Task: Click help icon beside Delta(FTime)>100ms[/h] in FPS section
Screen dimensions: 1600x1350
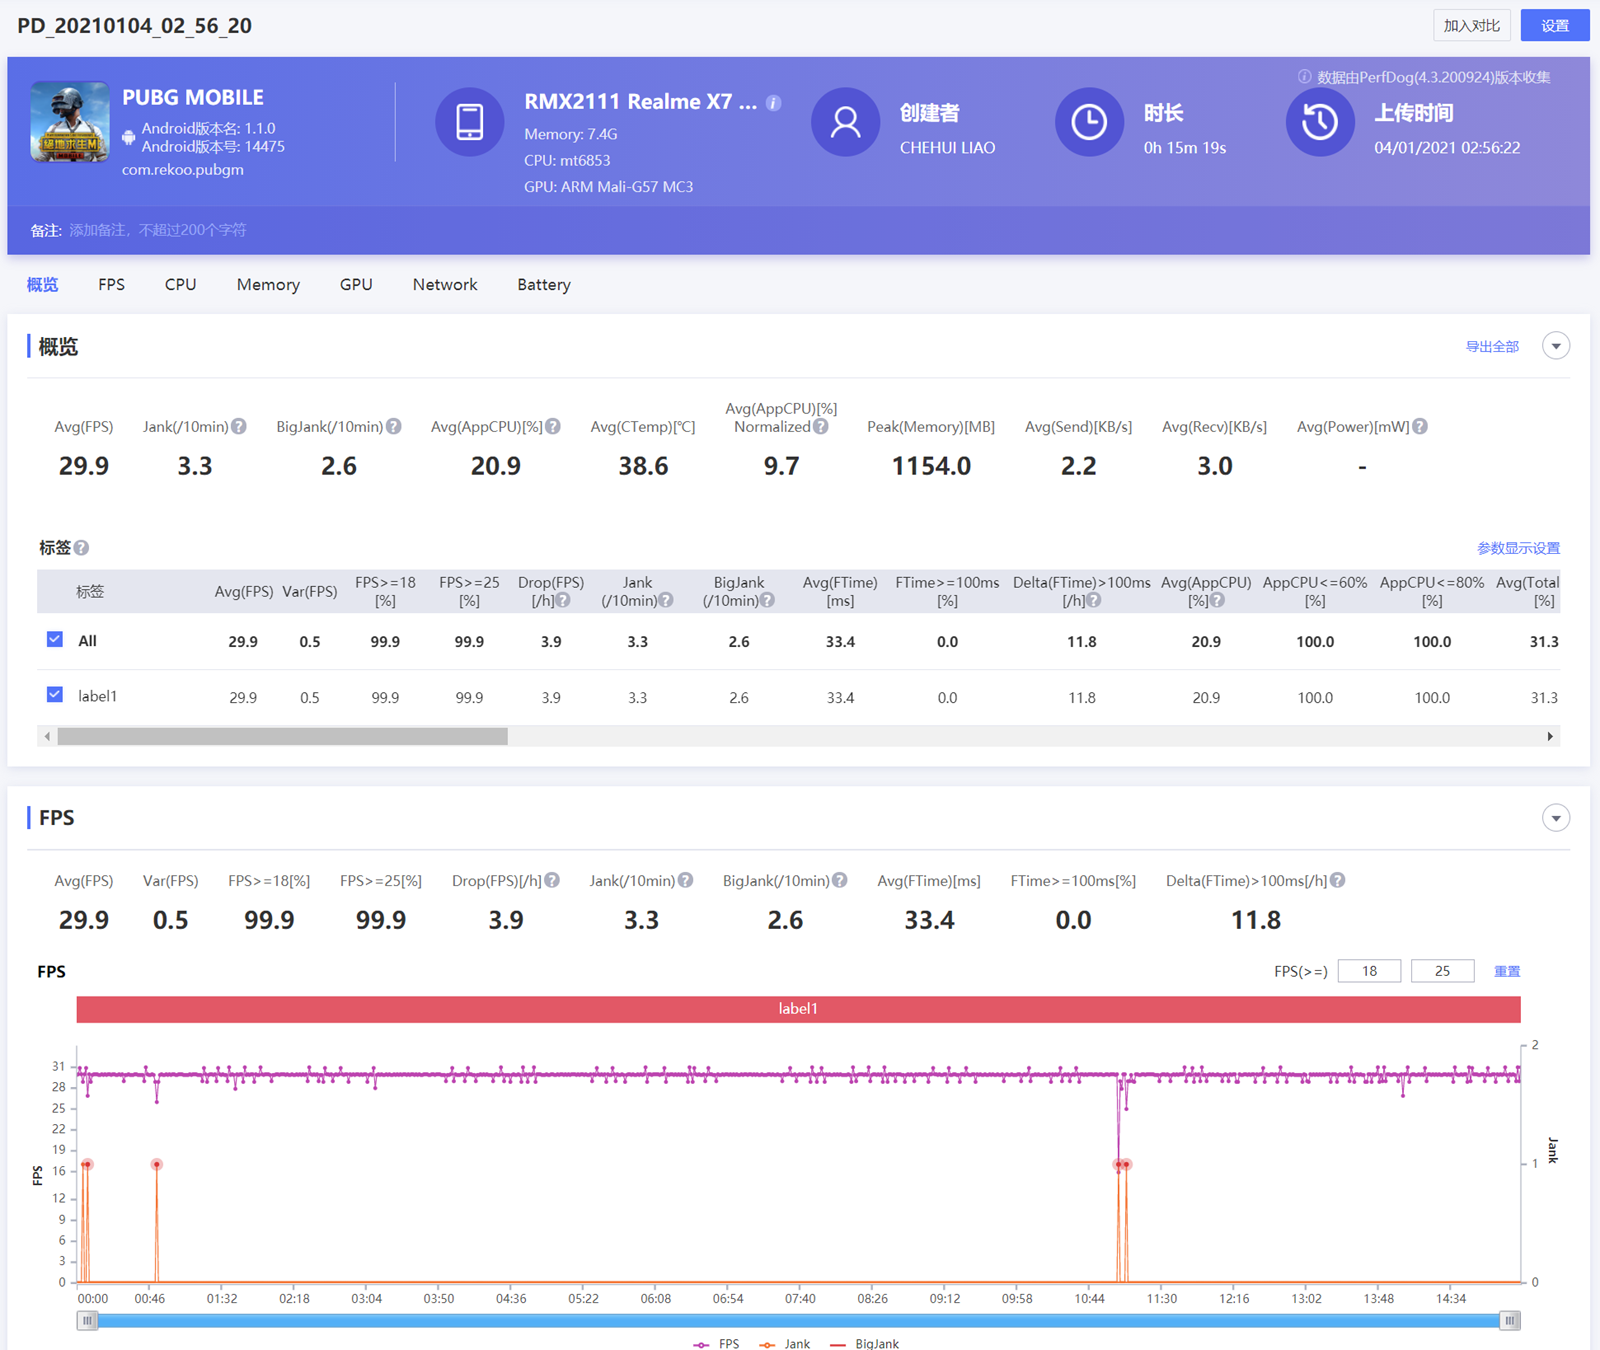Action: pos(1338,881)
